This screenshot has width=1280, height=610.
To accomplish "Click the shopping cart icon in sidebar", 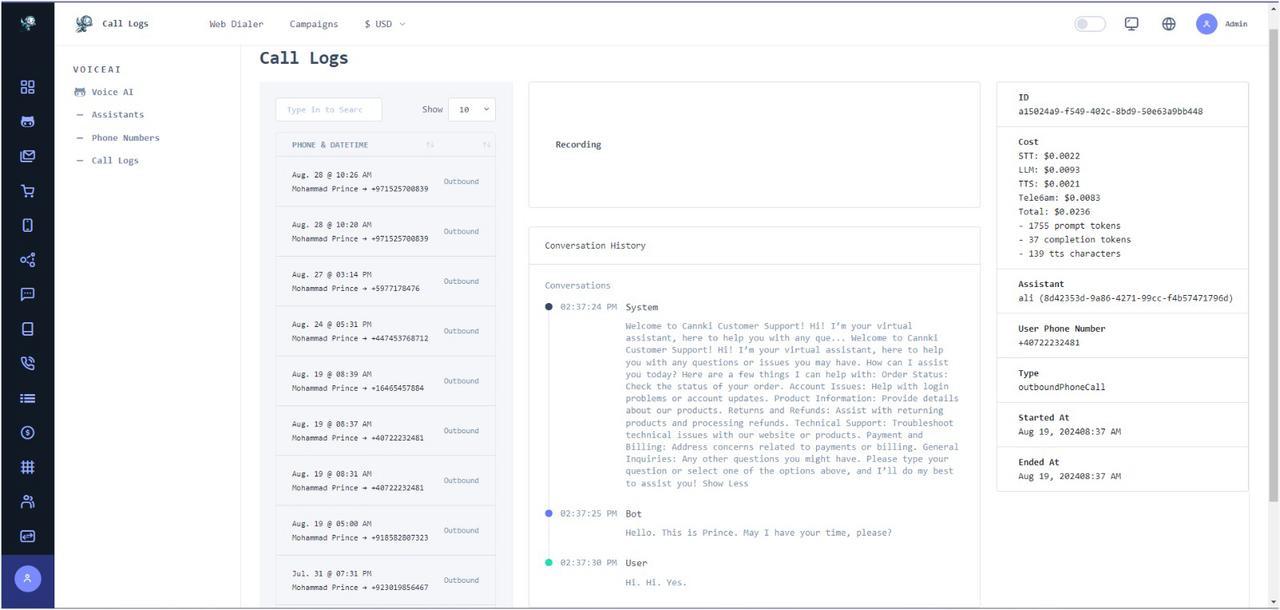I will coord(27,190).
